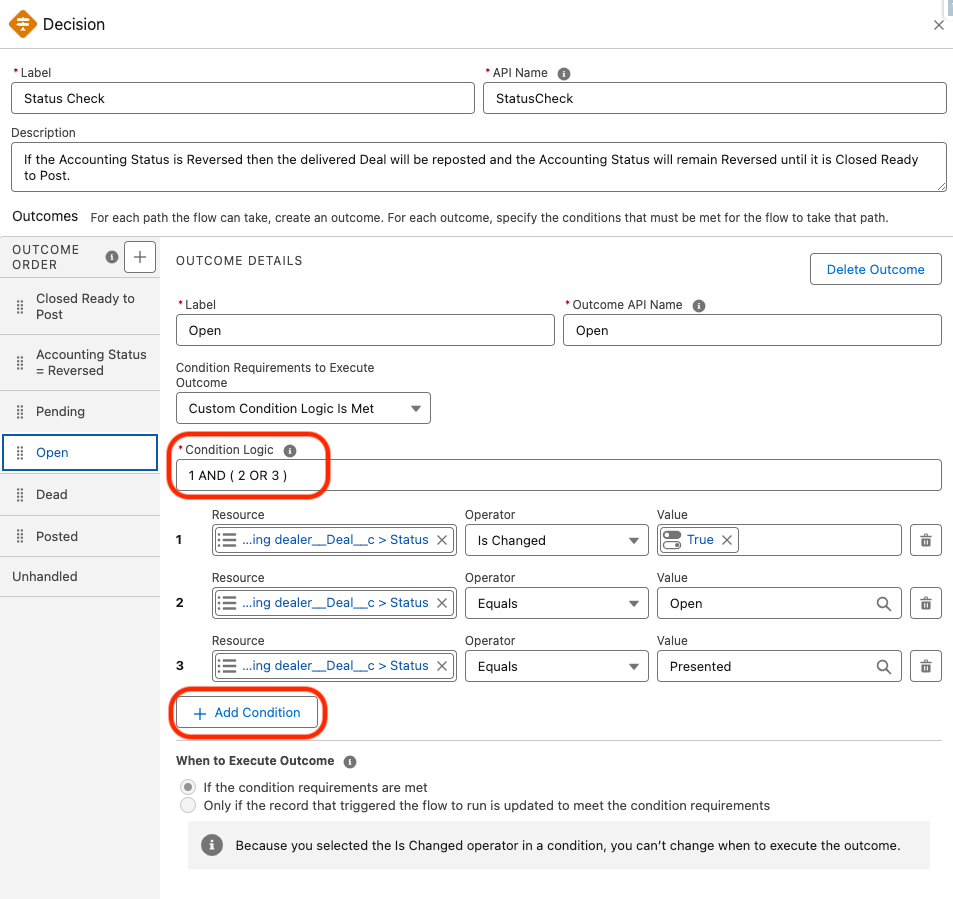953x899 pixels.
Task: Select Closed Ready to Post outcome
Action: [x=80, y=306]
